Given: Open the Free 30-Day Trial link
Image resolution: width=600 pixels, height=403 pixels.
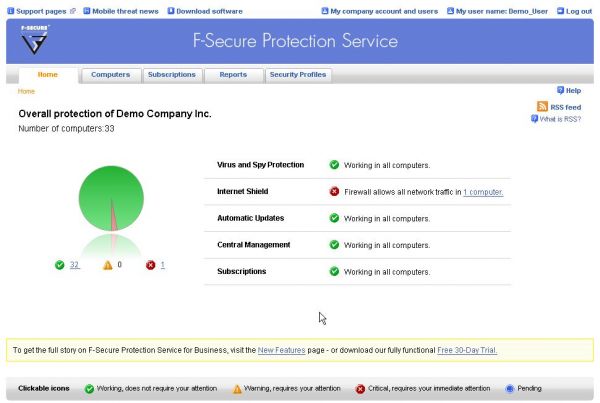Looking at the screenshot, I should click(467, 350).
